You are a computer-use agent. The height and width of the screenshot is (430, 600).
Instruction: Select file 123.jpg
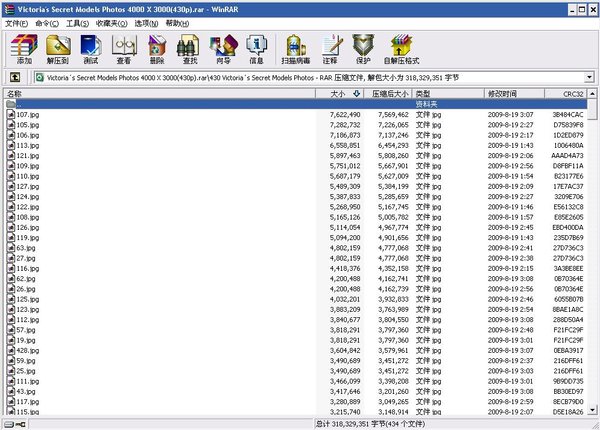(28, 309)
